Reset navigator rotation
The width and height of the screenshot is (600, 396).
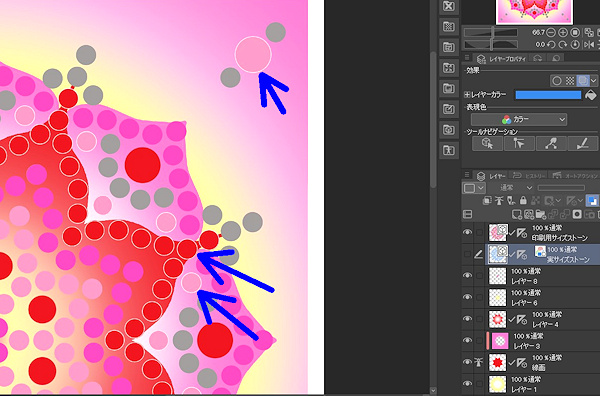click(x=575, y=45)
